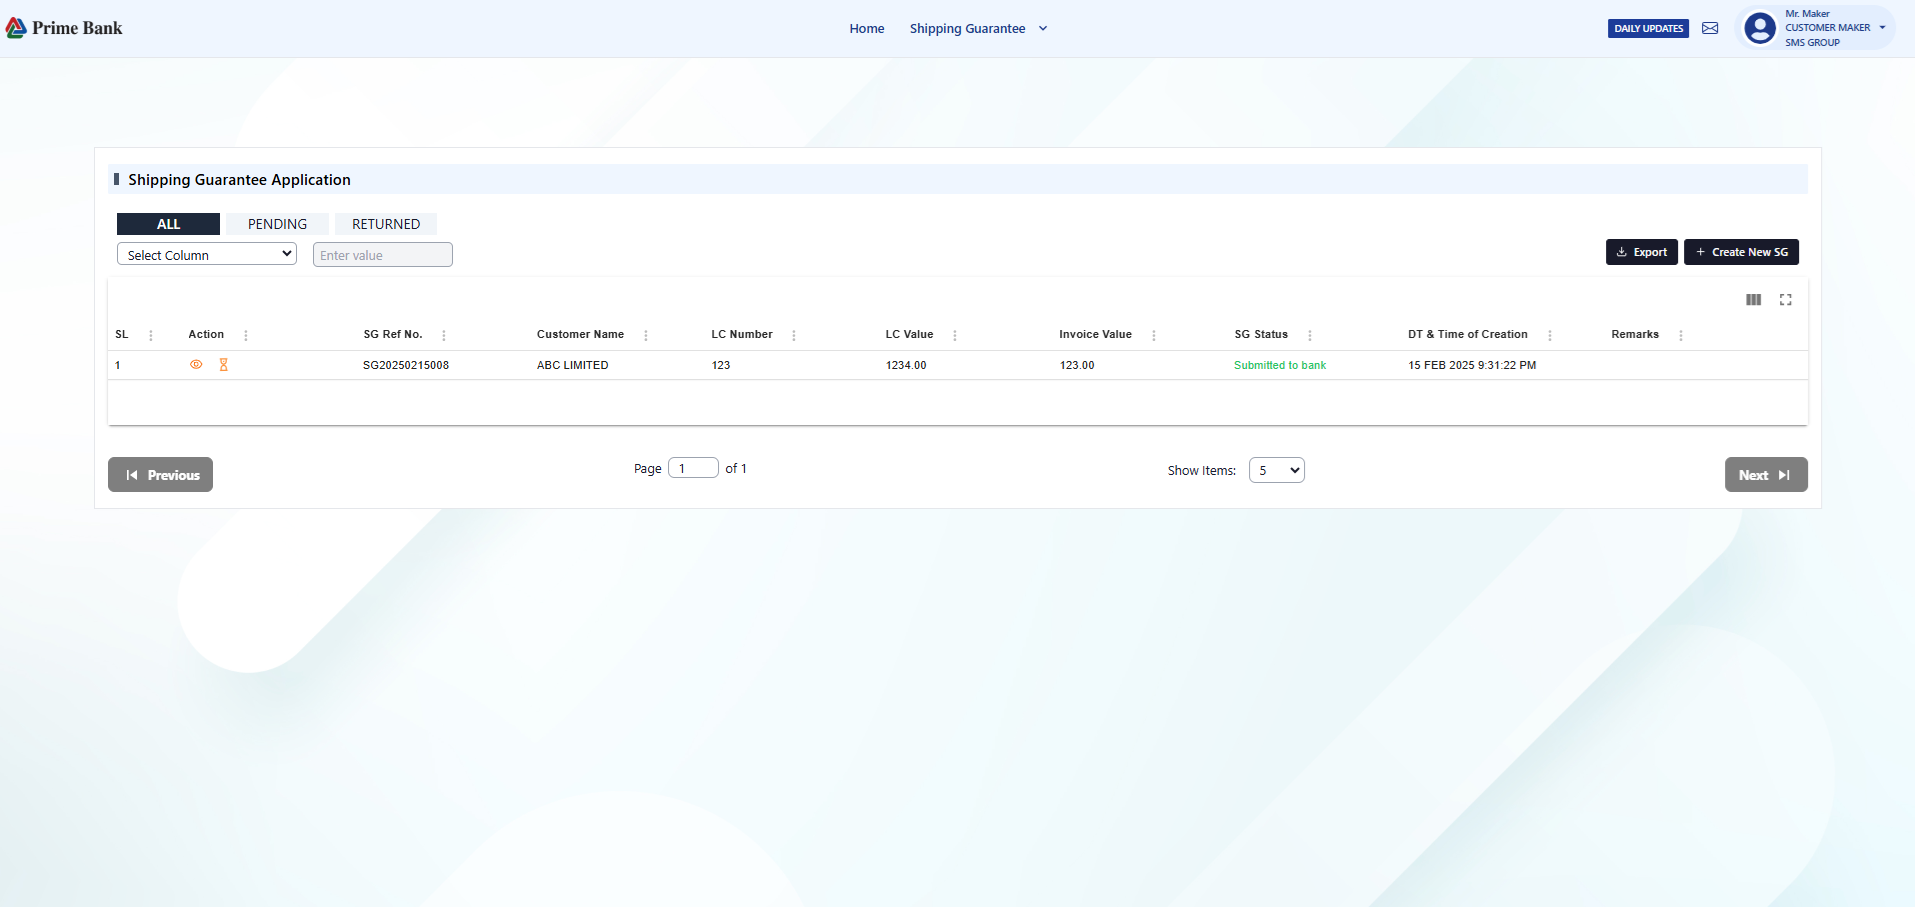Click Create New SG button
Viewport: 1915px width, 907px height.
pos(1741,252)
